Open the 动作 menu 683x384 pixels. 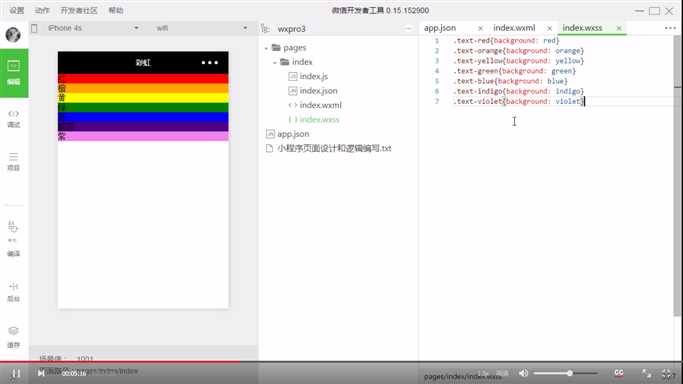coord(42,10)
